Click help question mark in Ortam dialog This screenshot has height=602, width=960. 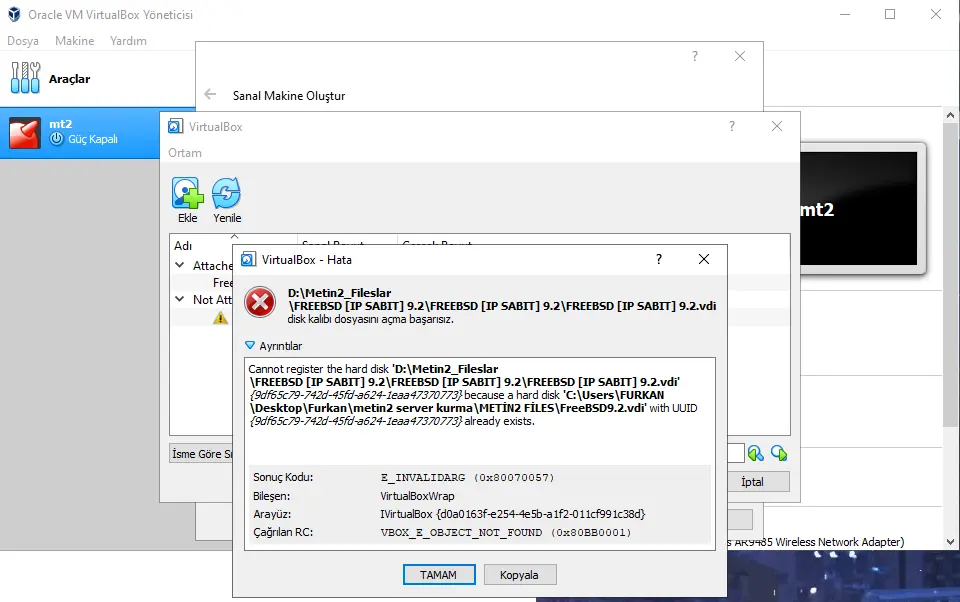(732, 126)
